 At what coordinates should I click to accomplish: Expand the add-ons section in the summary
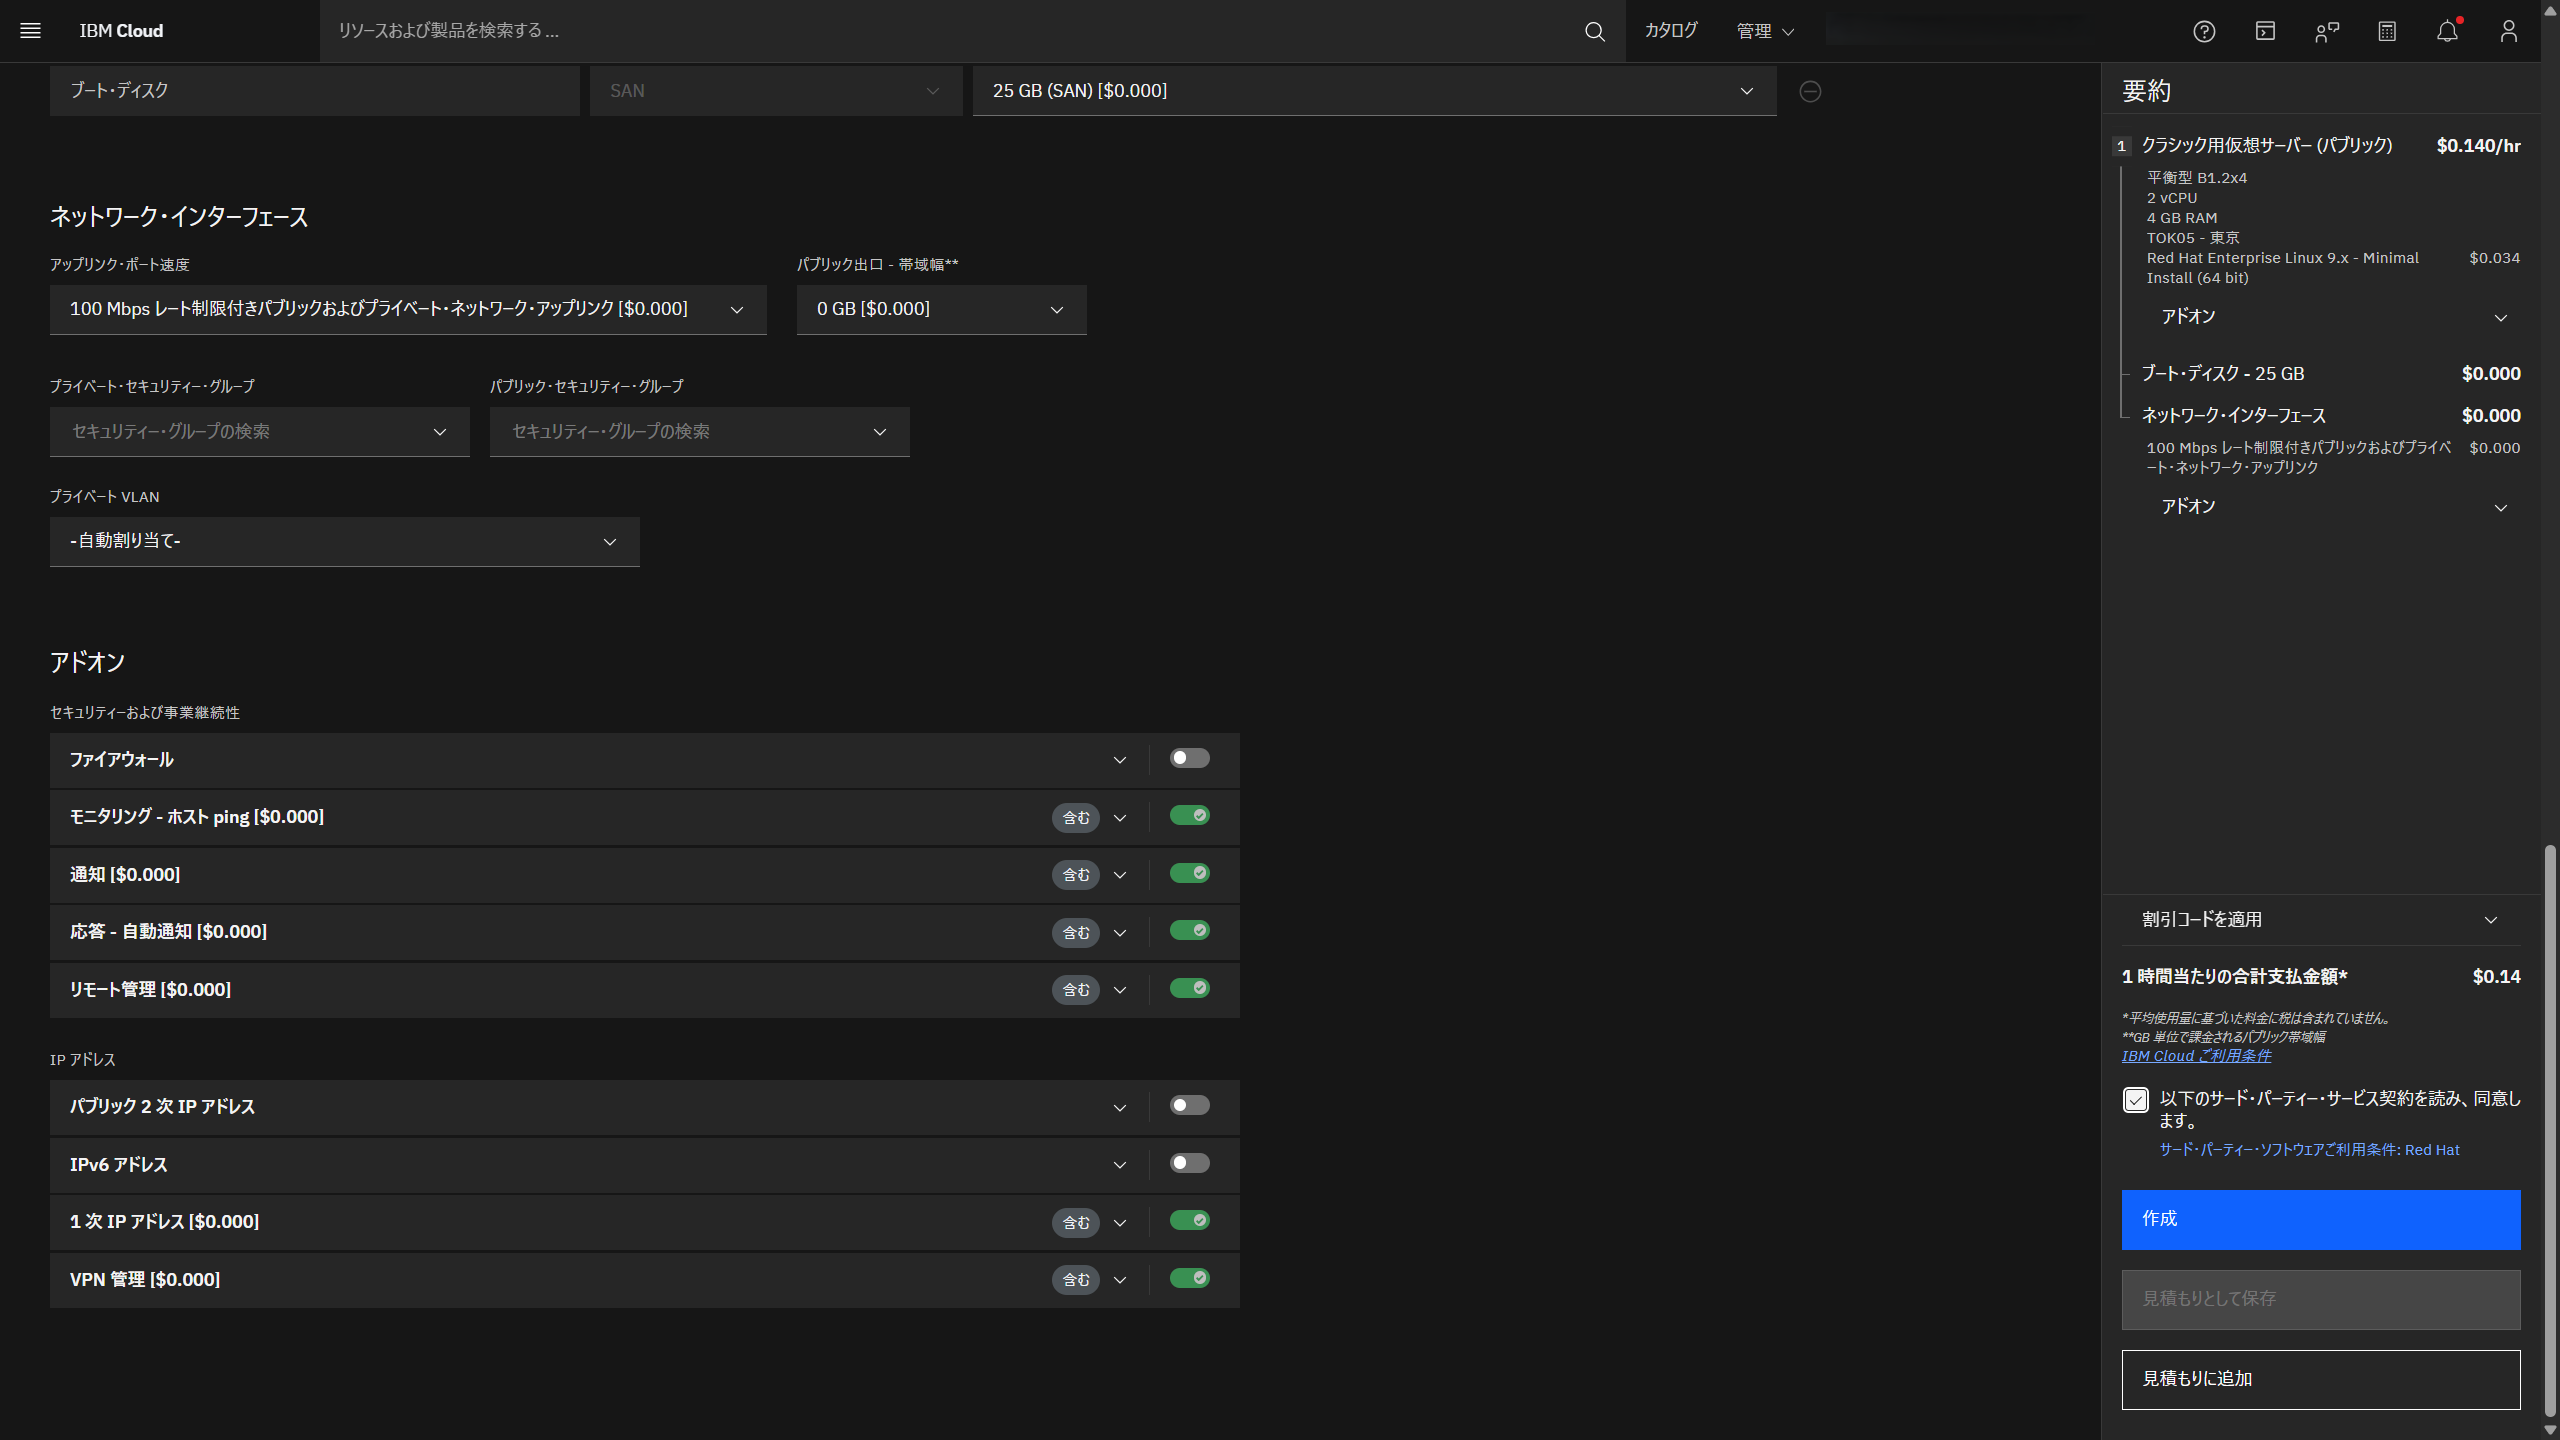coord(2331,316)
